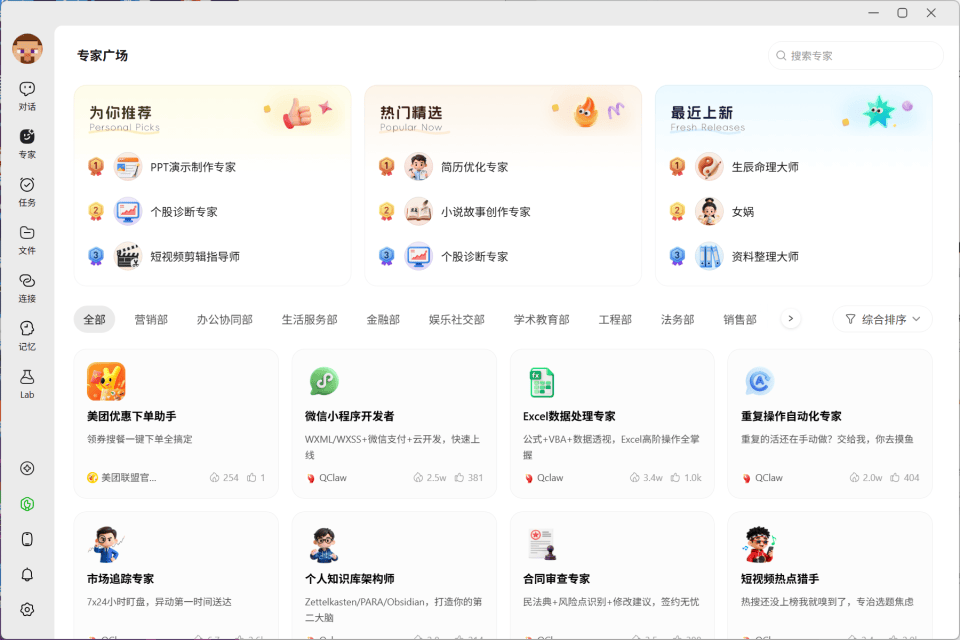Open the 市场追踪专家 card title
The image size is (960, 640).
click(x=121, y=579)
